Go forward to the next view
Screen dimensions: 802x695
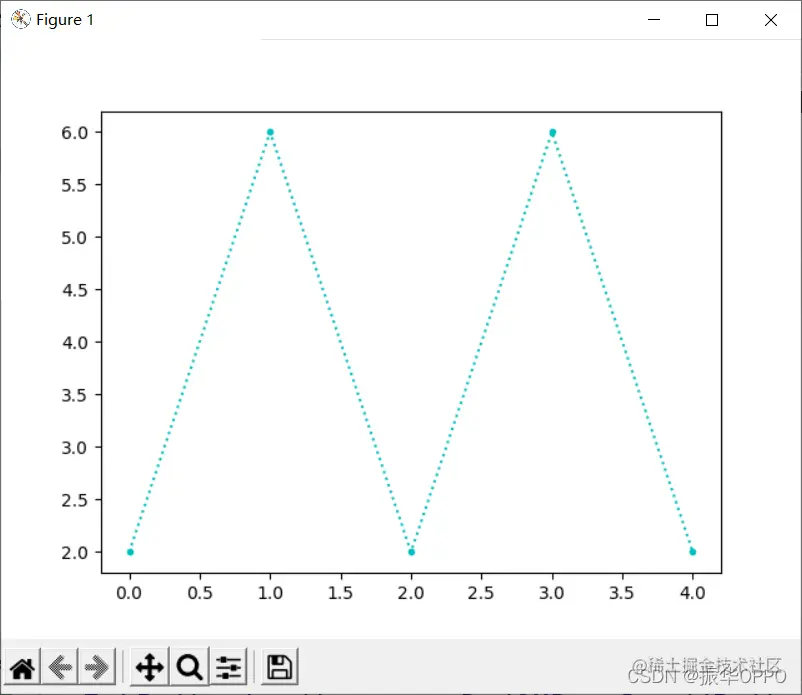(x=97, y=667)
